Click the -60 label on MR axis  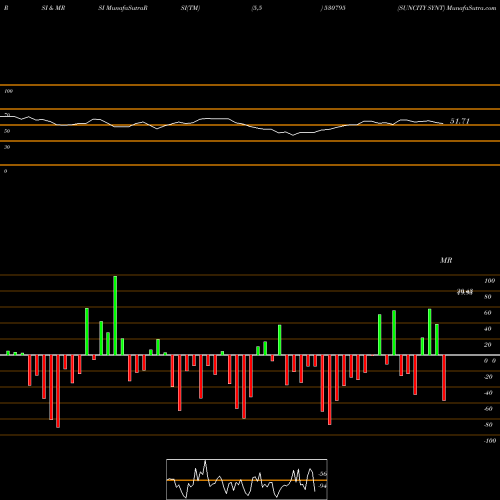coord(488,409)
